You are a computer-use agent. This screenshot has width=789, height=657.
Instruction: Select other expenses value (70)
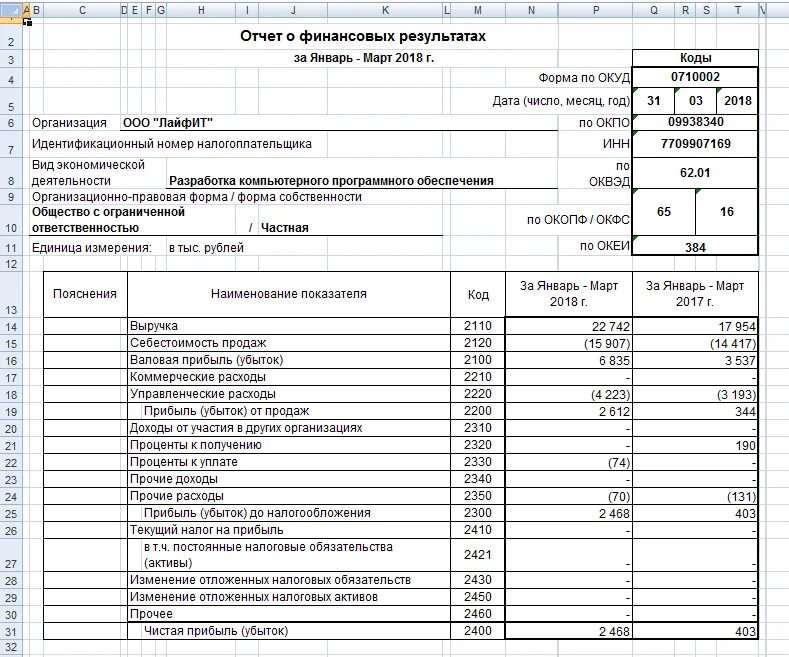click(x=569, y=496)
